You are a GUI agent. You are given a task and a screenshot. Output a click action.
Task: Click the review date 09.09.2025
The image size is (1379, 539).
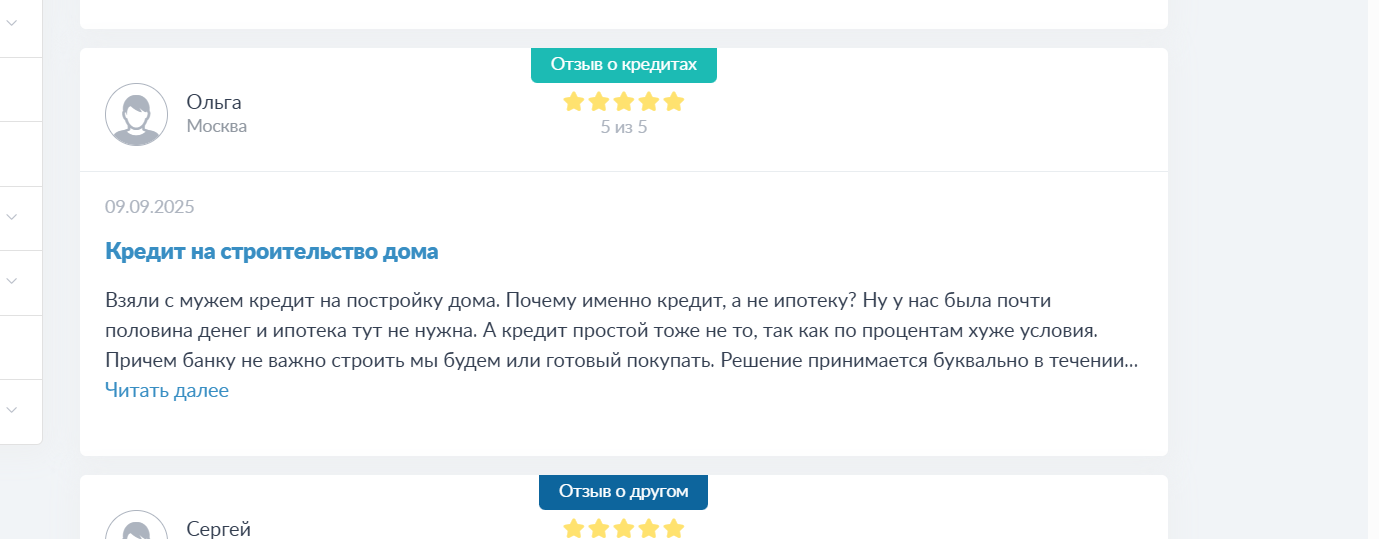coord(150,207)
